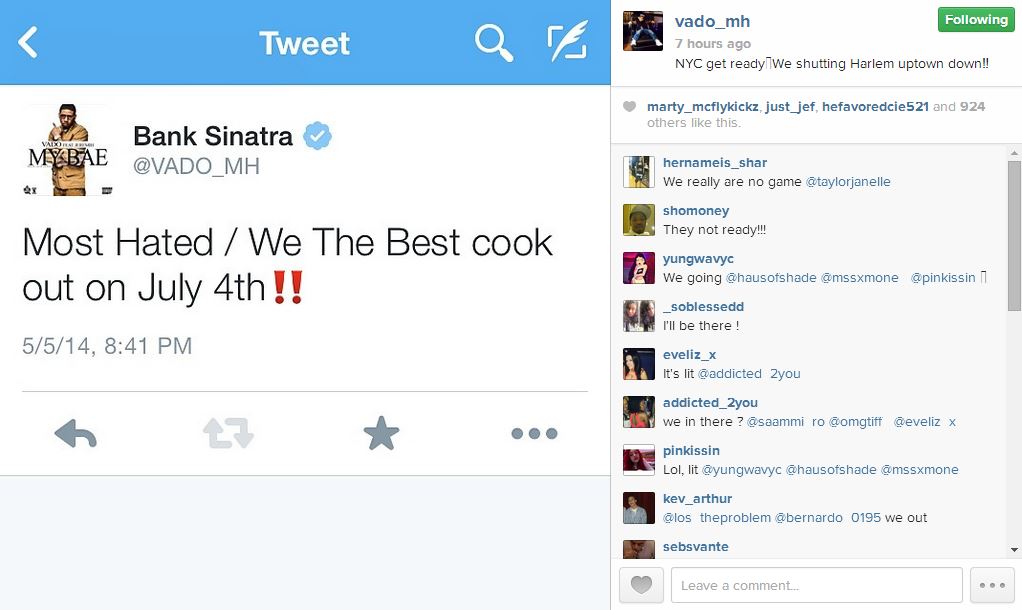Toggle the green Following button
The image size is (1022, 610).
coord(976,20)
